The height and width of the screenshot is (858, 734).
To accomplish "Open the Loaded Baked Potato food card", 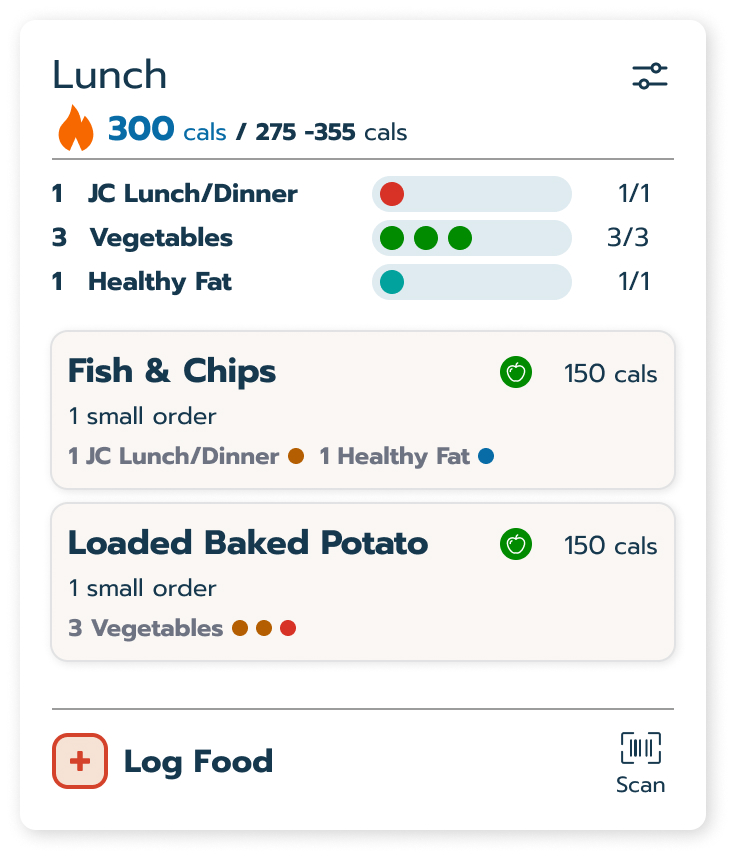I will (362, 582).
